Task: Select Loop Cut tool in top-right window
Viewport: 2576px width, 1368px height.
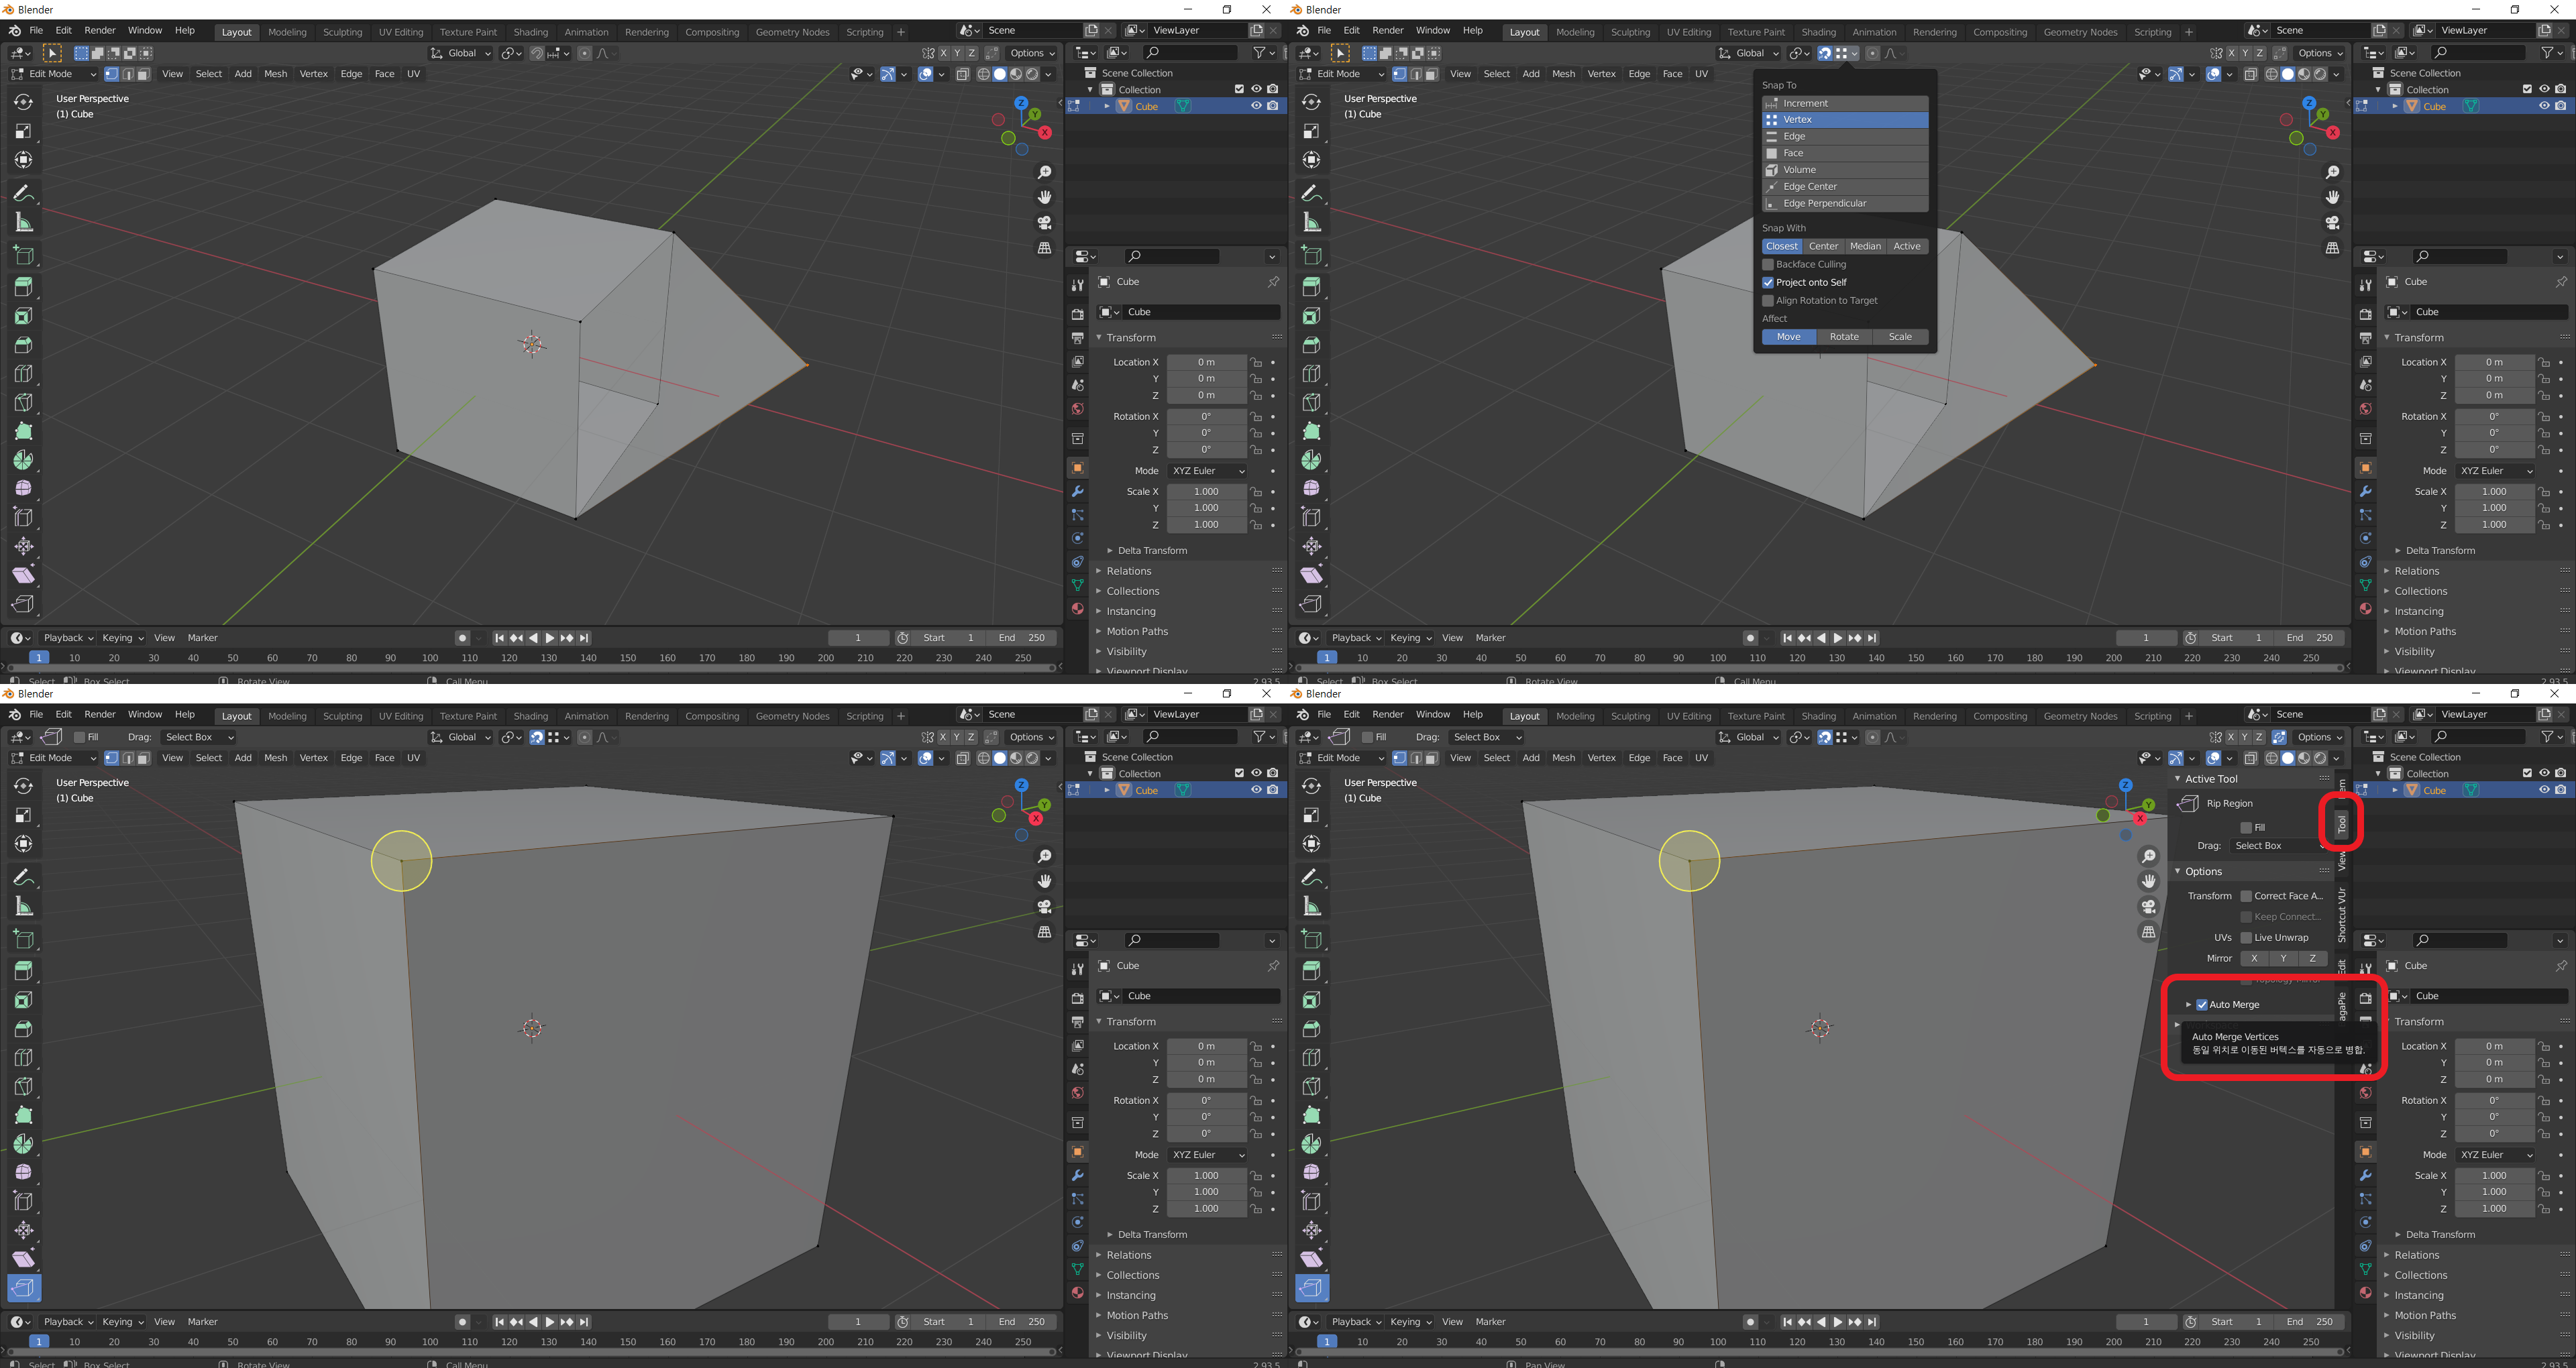Action: click(x=1311, y=374)
